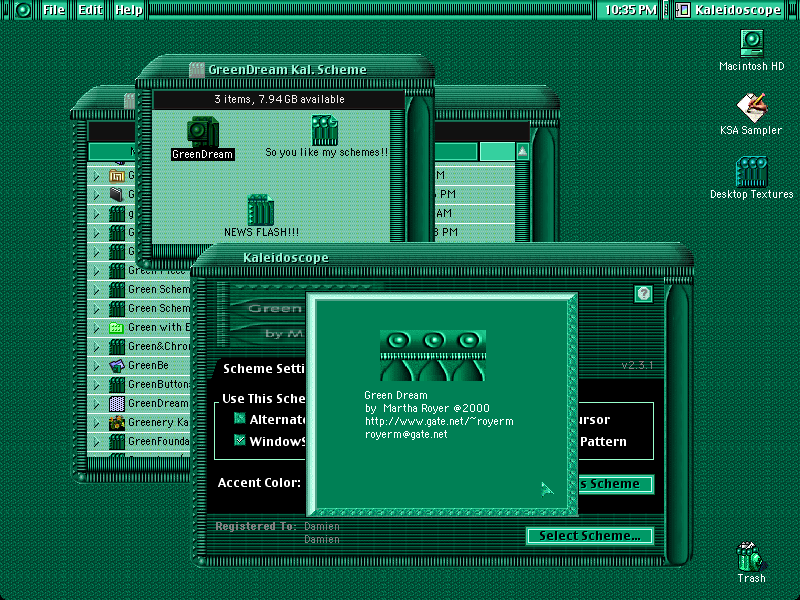Expand the GreenFounda row disclosure triangle
The width and height of the screenshot is (800, 600).
click(96, 442)
